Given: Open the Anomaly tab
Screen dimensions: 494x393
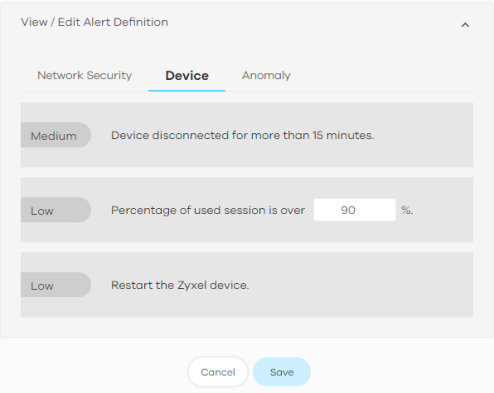Looking at the screenshot, I should tap(266, 76).
